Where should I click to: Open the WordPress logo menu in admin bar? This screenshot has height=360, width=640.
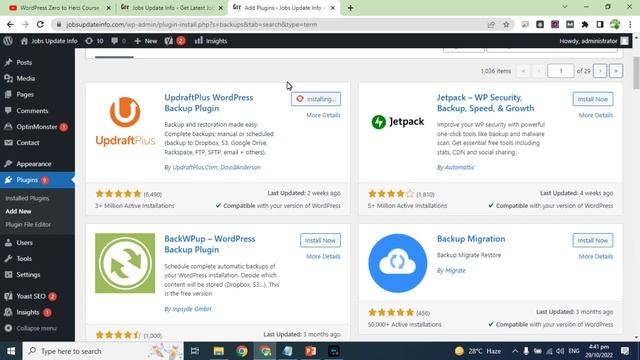[8, 41]
